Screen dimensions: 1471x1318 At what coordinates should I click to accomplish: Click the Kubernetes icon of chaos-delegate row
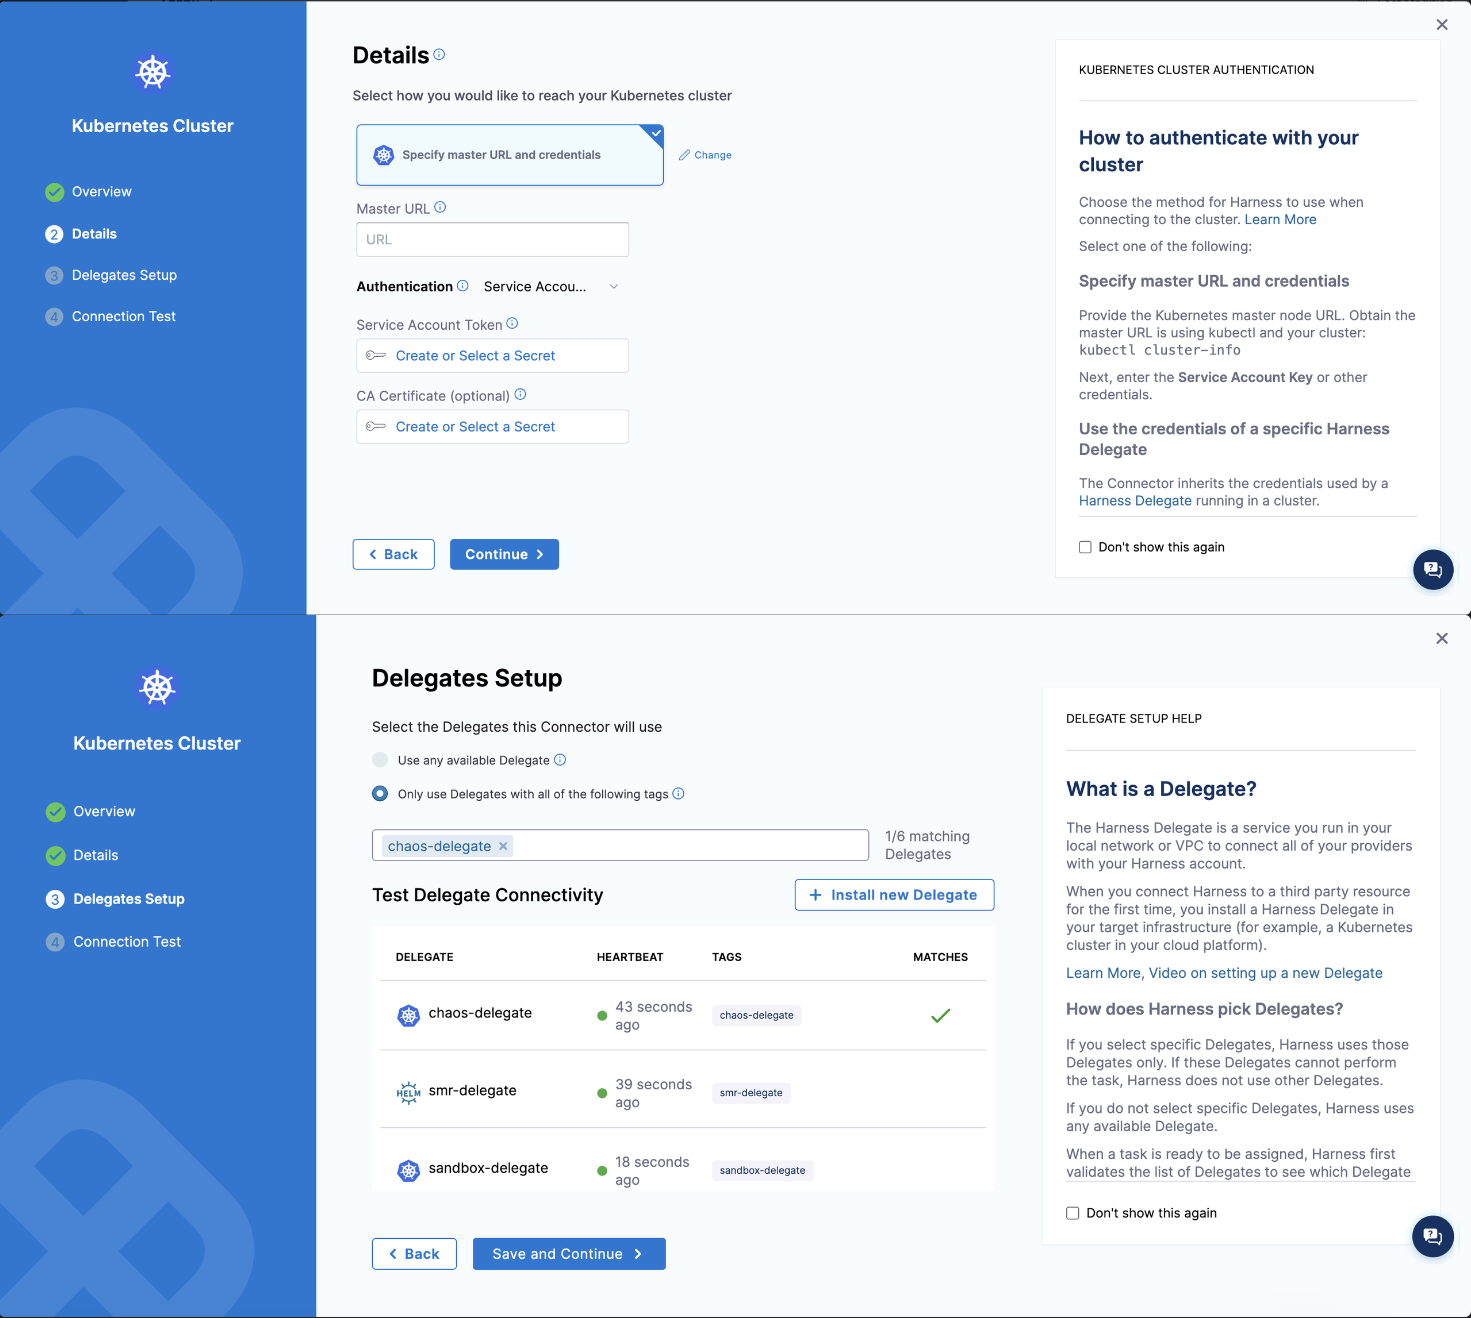tap(409, 1016)
